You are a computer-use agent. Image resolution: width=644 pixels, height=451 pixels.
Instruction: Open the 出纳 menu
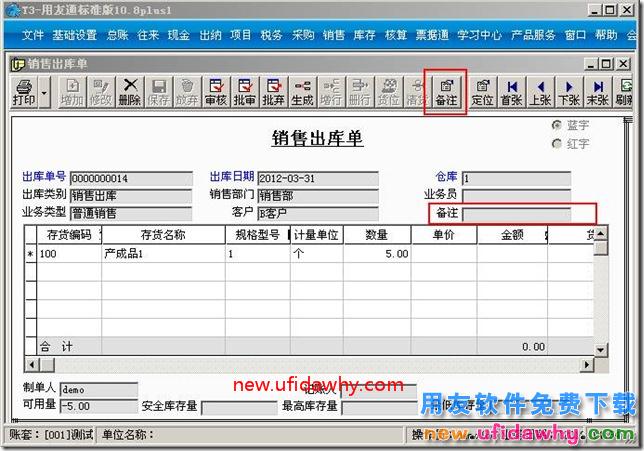point(210,35)
